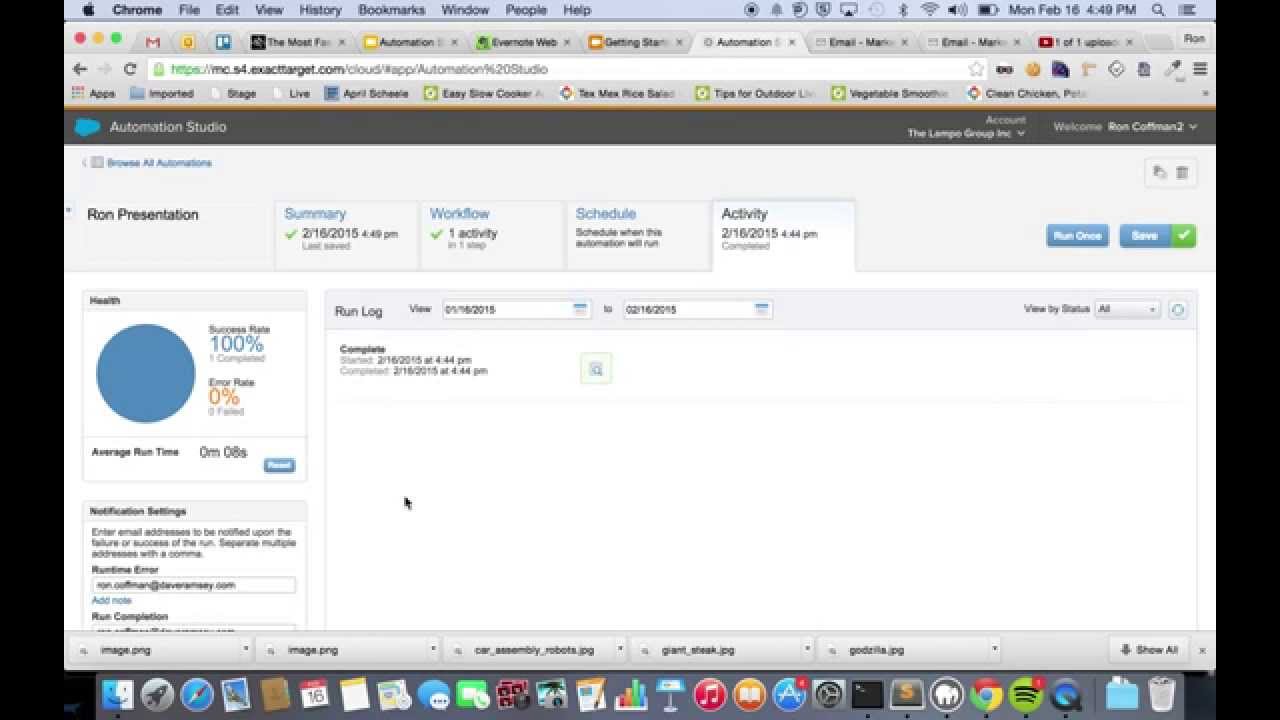Open Launchpad rocket from the Dock

(x=157, y=694)
